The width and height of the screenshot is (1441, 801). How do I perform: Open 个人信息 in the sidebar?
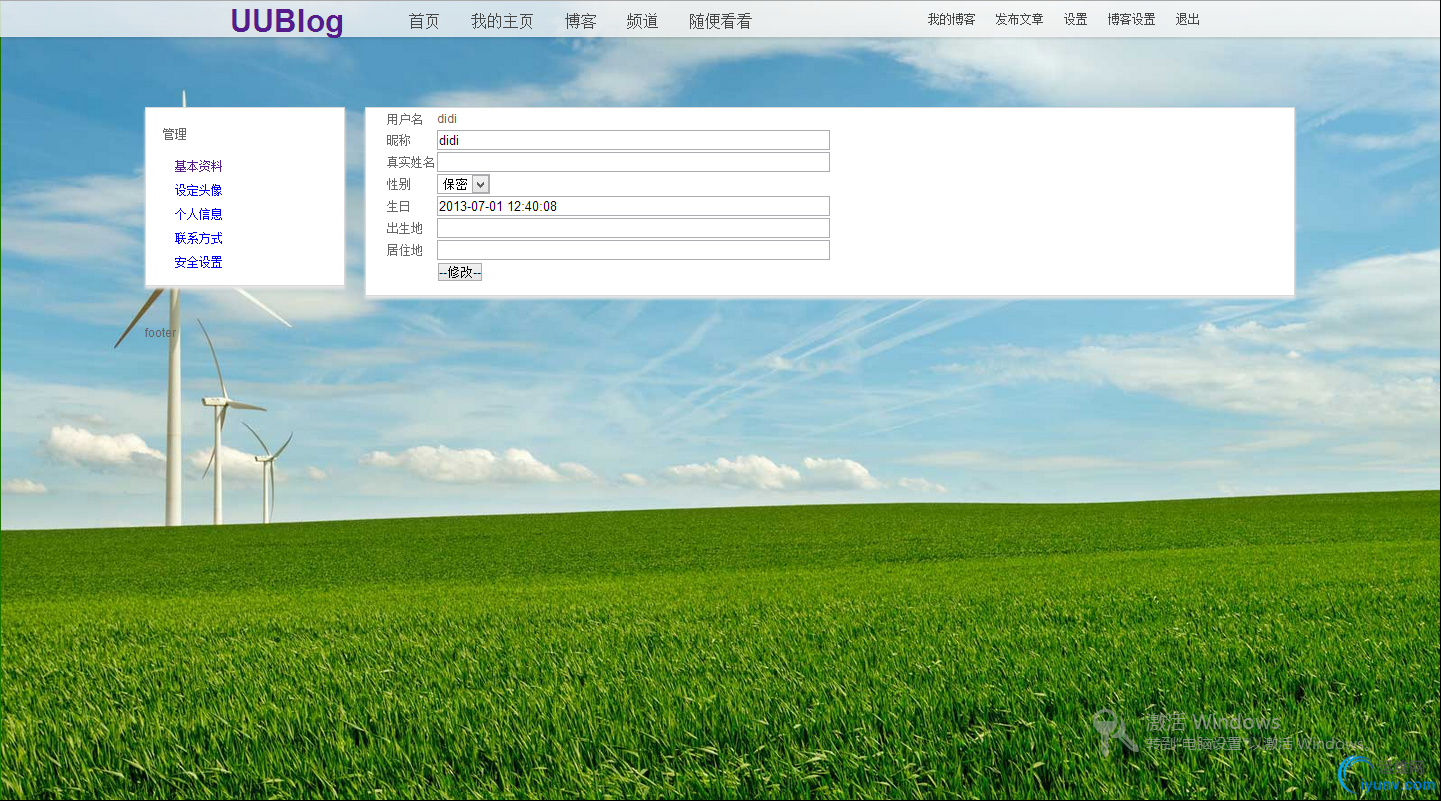[x=198, y=214]
